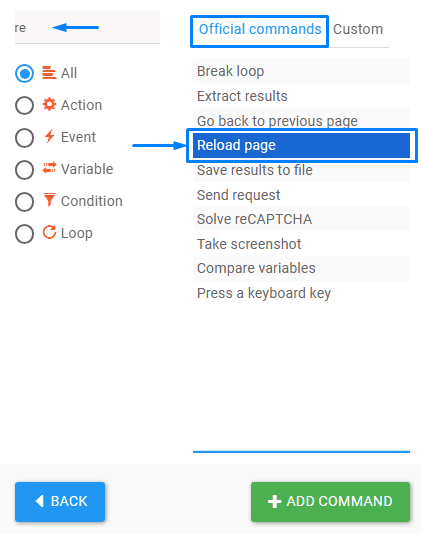Select the Loop radio button
The width and height of the screenshot is (421, 534).
(x=24, y=234)
